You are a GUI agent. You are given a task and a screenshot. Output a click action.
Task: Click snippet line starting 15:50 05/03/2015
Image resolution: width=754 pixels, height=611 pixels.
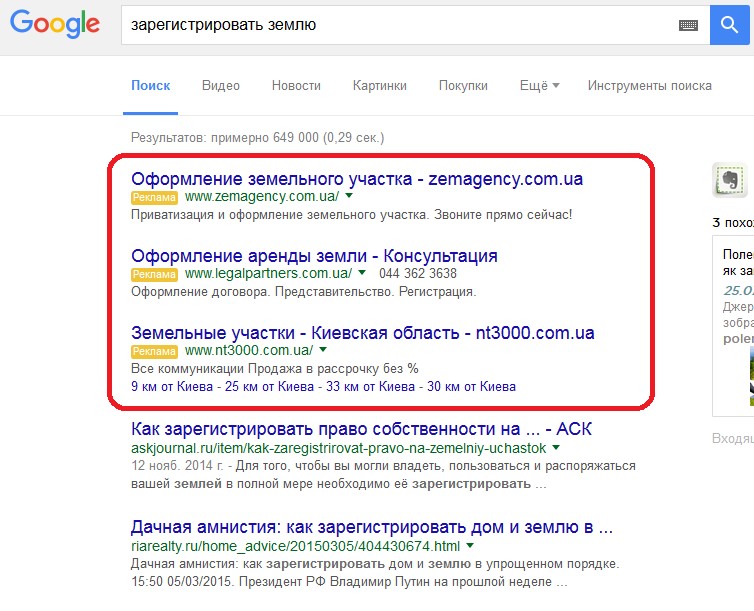click(x=349, y=582)
